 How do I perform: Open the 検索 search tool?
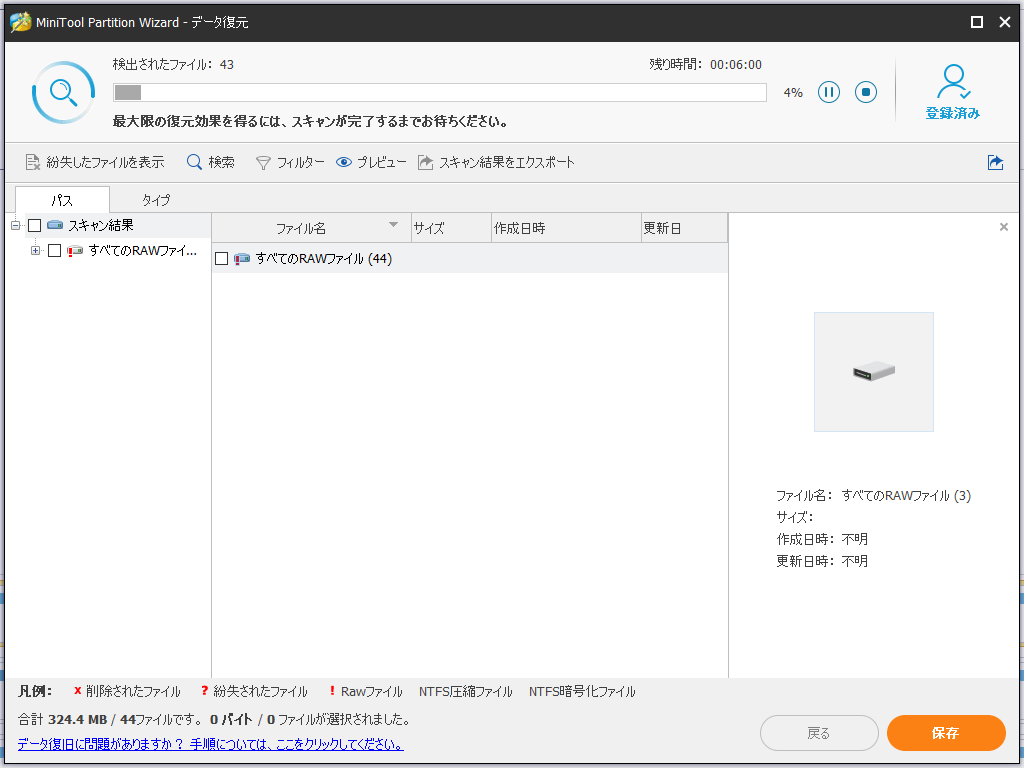click(x=195, y=162)
